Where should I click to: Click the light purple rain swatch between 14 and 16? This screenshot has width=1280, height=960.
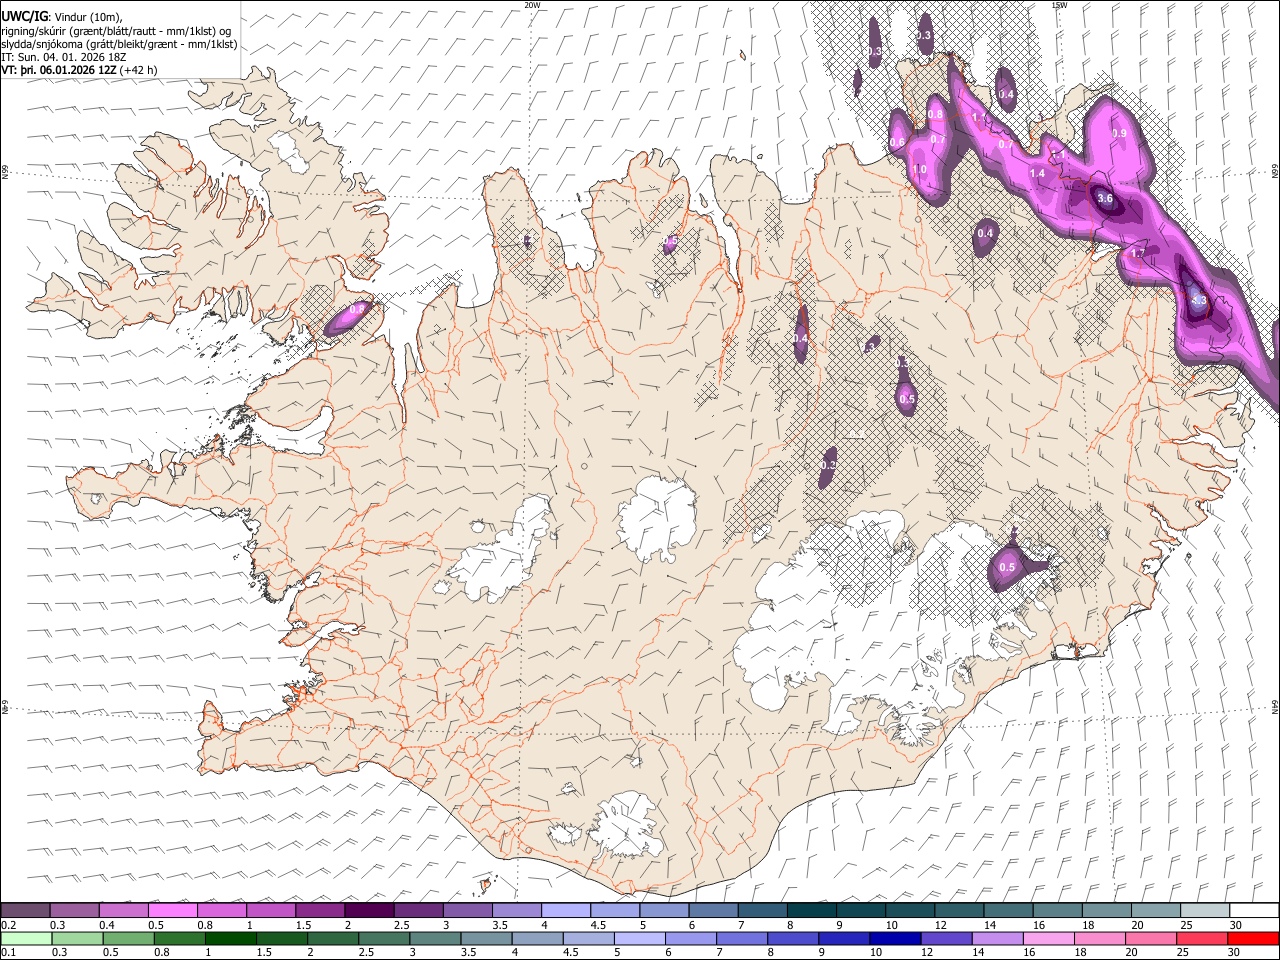997,938
